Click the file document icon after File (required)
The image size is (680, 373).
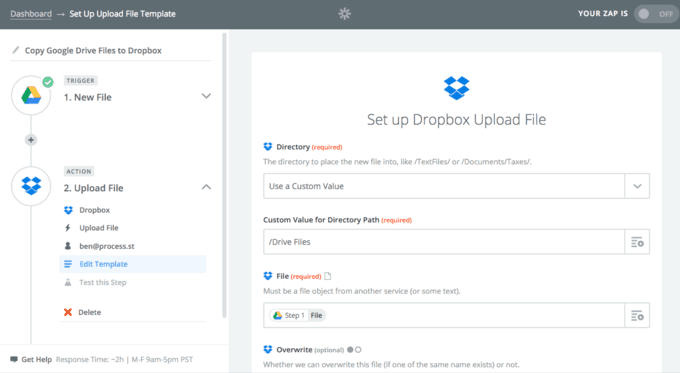(327, 276)
